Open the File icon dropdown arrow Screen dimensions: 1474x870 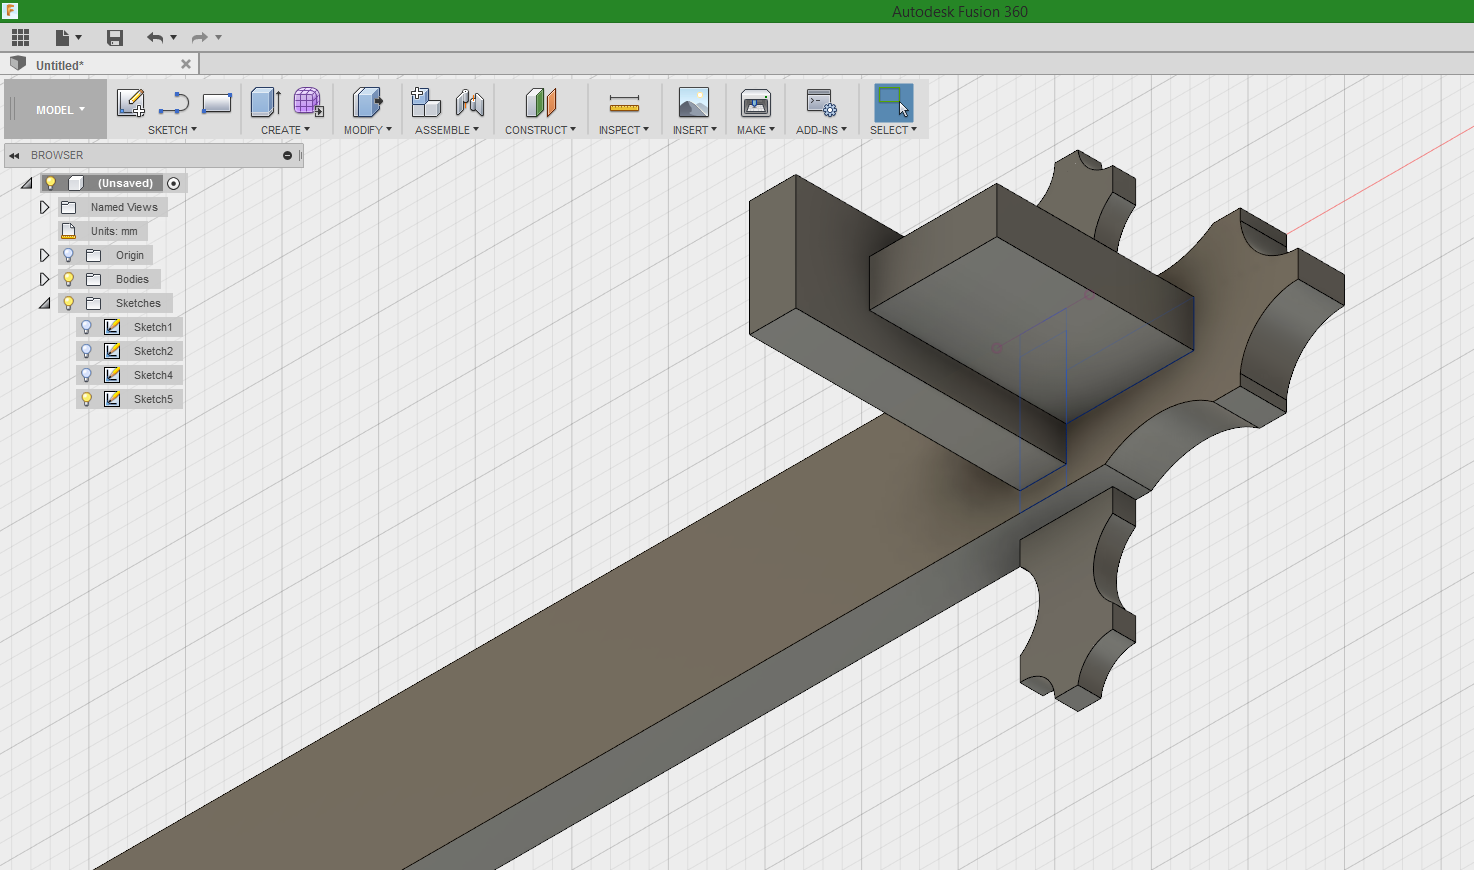pos(79,38)
